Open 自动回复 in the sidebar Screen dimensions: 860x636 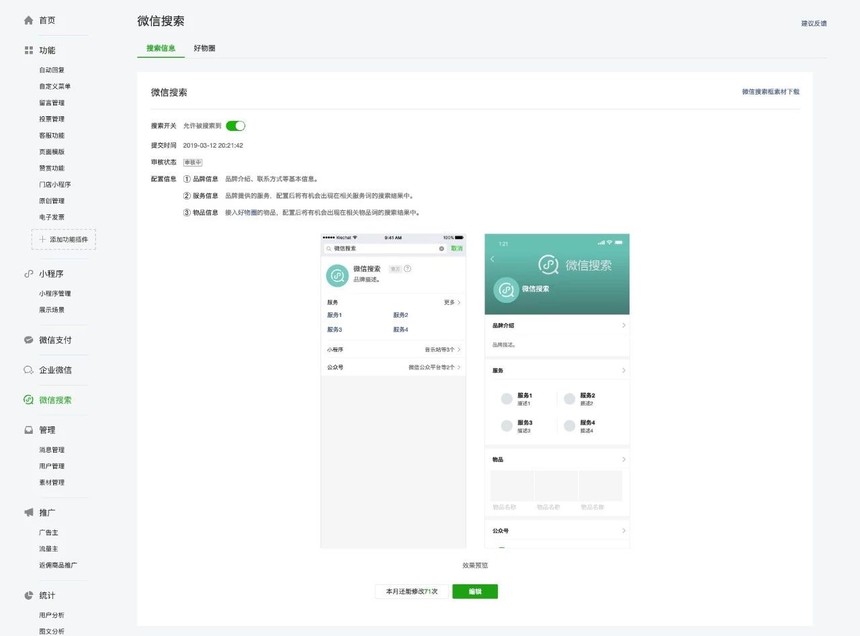tap(52, 70)
